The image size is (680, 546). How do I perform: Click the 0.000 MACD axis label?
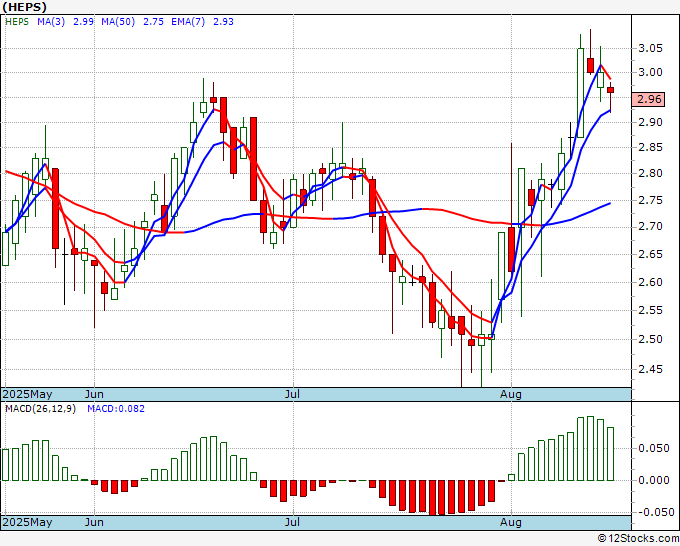pyautogui.click(x=654, y=480)
